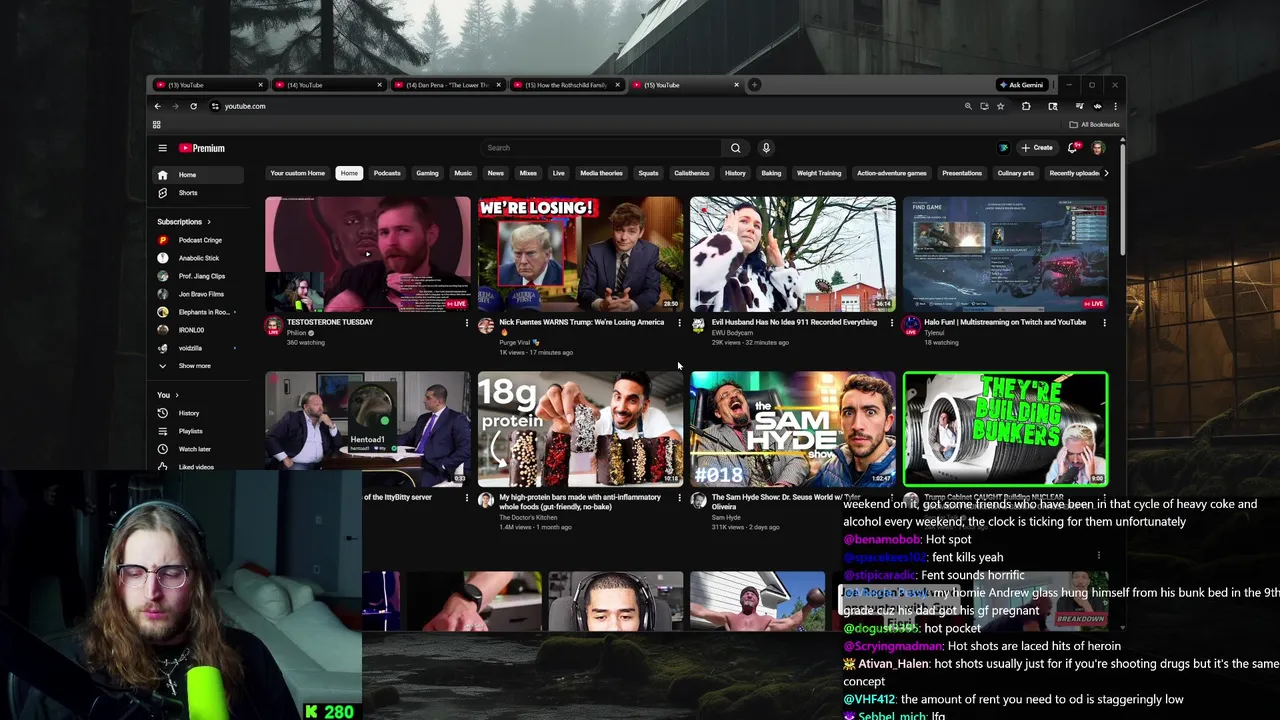Open the Elephants in Roo... subscription
The height and width of the screenshot is (720, 1280).
pos(197,312)
